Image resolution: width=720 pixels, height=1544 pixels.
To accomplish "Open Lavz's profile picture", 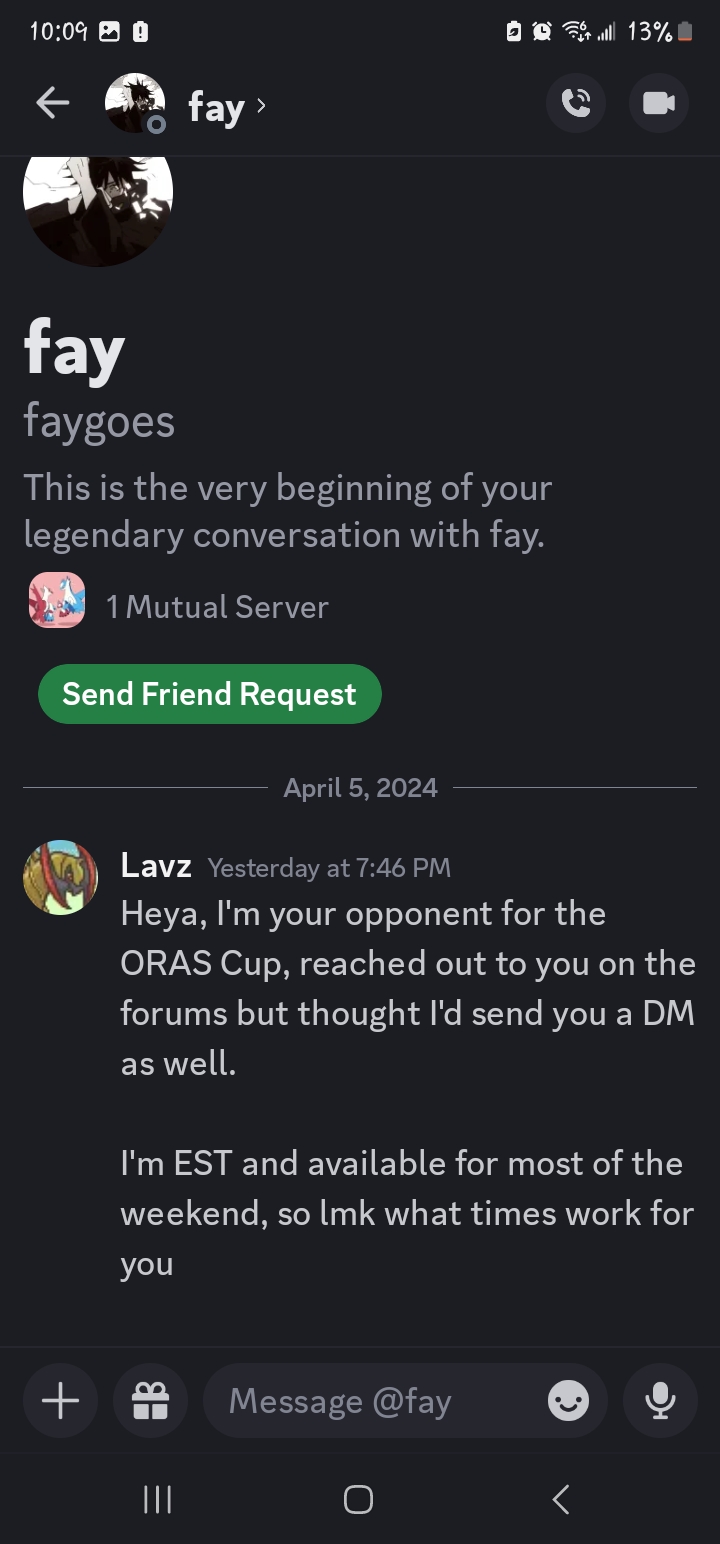I will click(x=60, y=877).
